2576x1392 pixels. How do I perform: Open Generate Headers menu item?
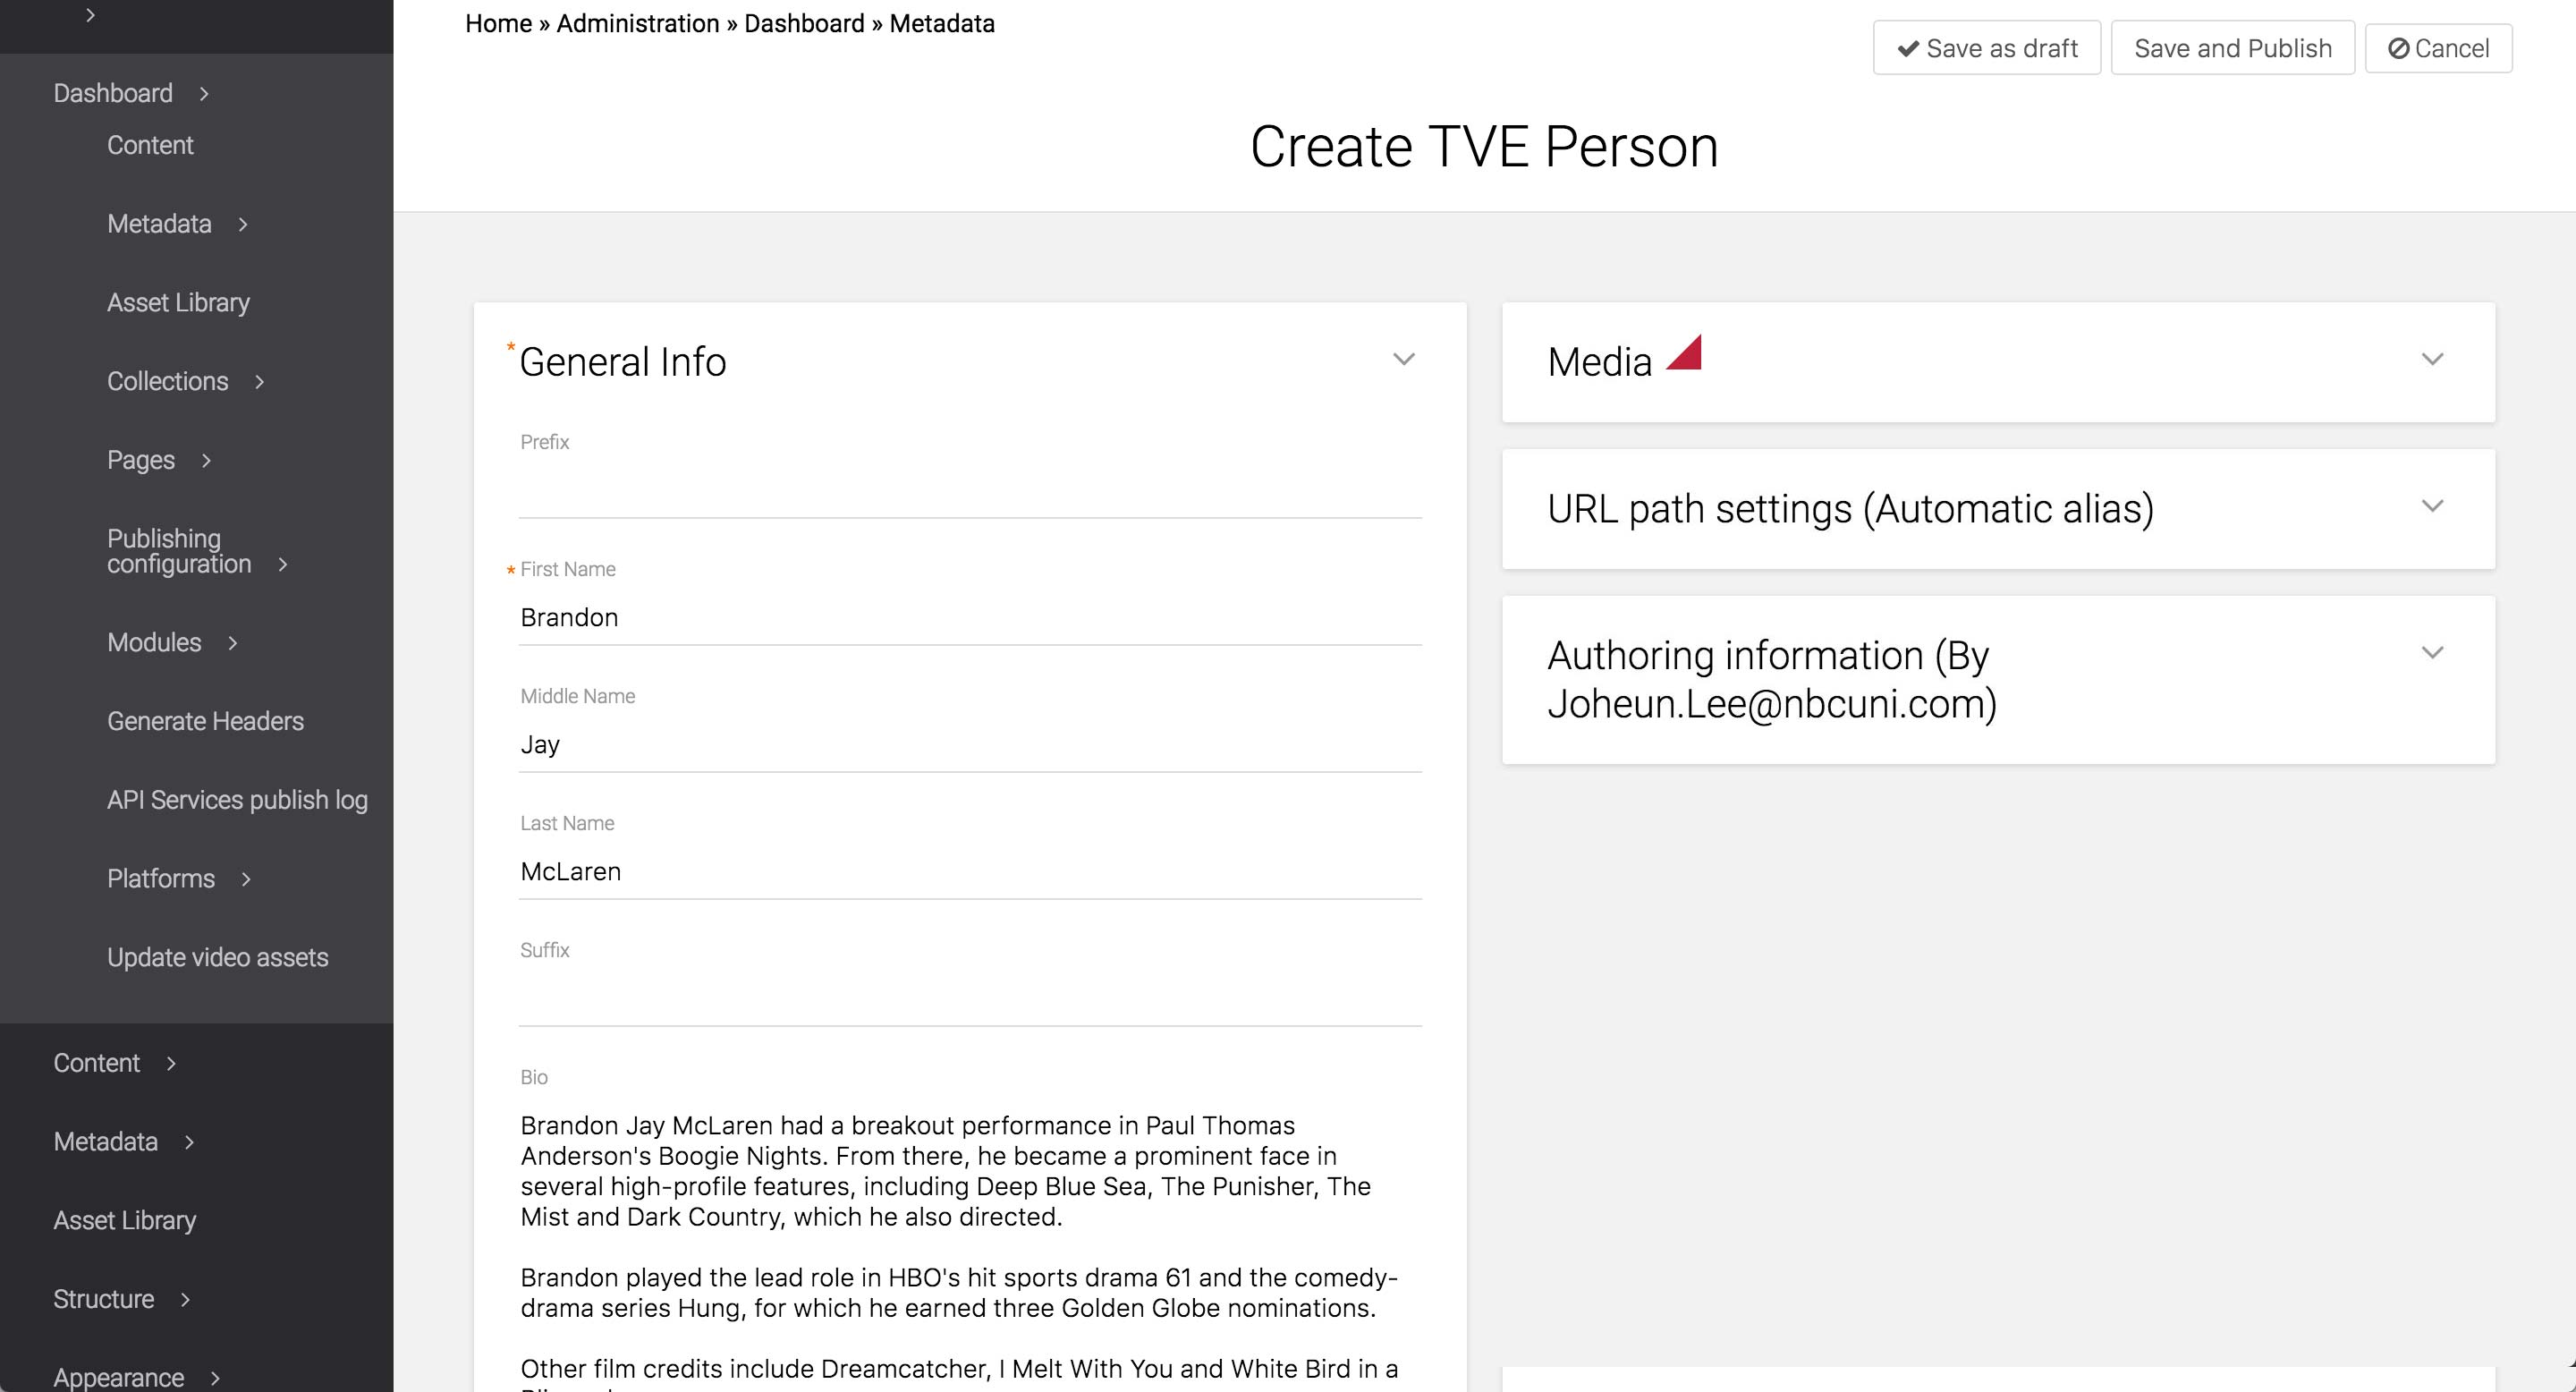(205, 721)
